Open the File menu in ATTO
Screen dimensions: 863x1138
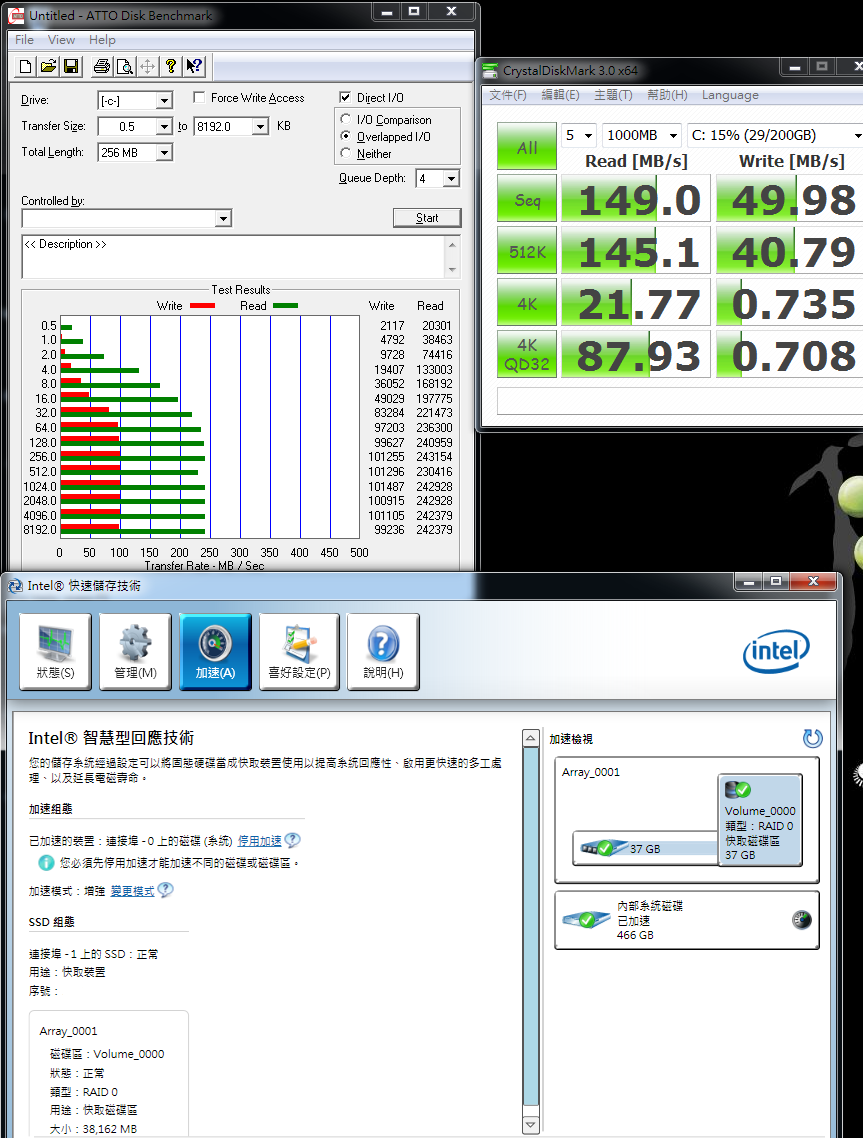24,40
